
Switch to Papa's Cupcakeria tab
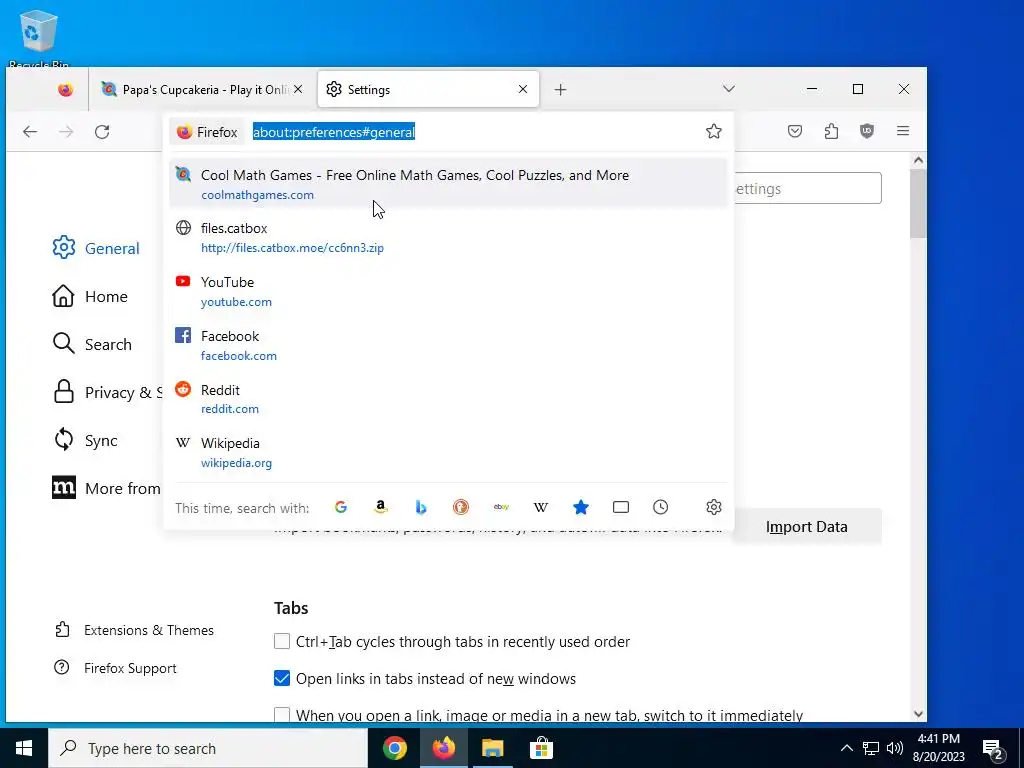[x=202, y=89]
